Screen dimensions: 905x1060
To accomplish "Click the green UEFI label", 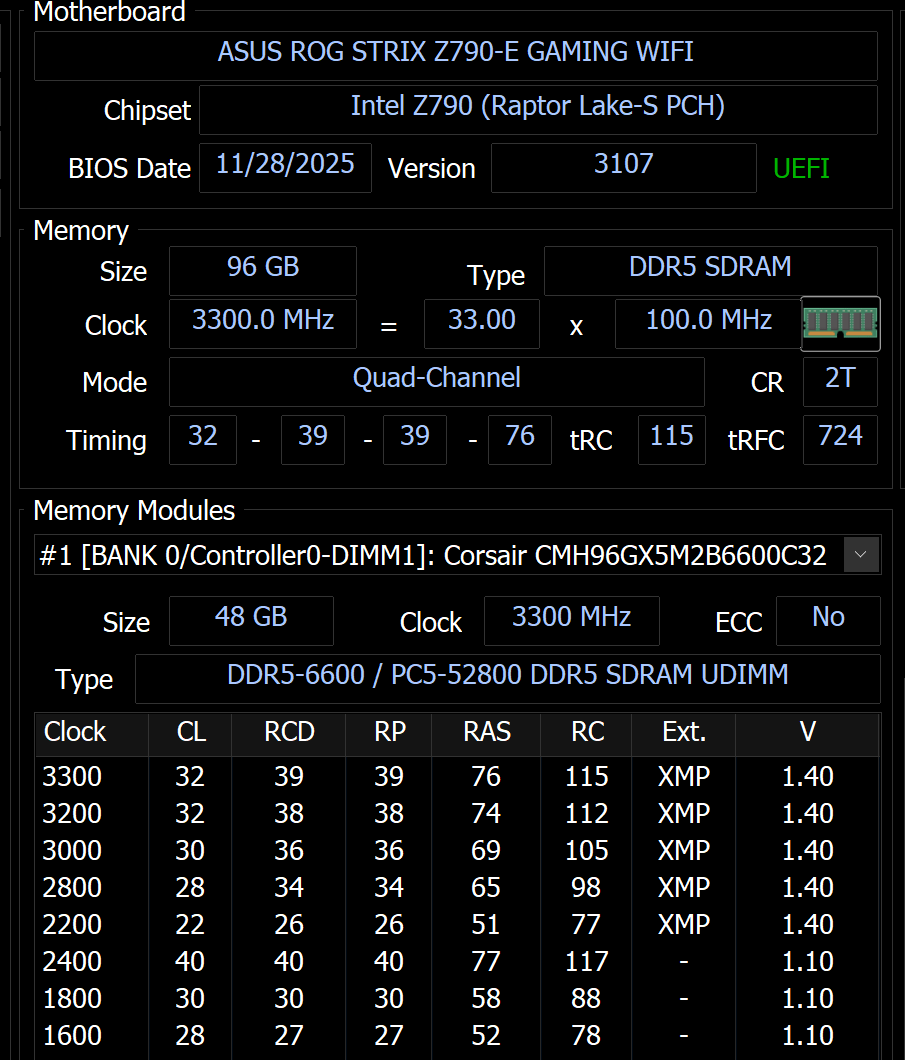I will click(x=801, y=168).
